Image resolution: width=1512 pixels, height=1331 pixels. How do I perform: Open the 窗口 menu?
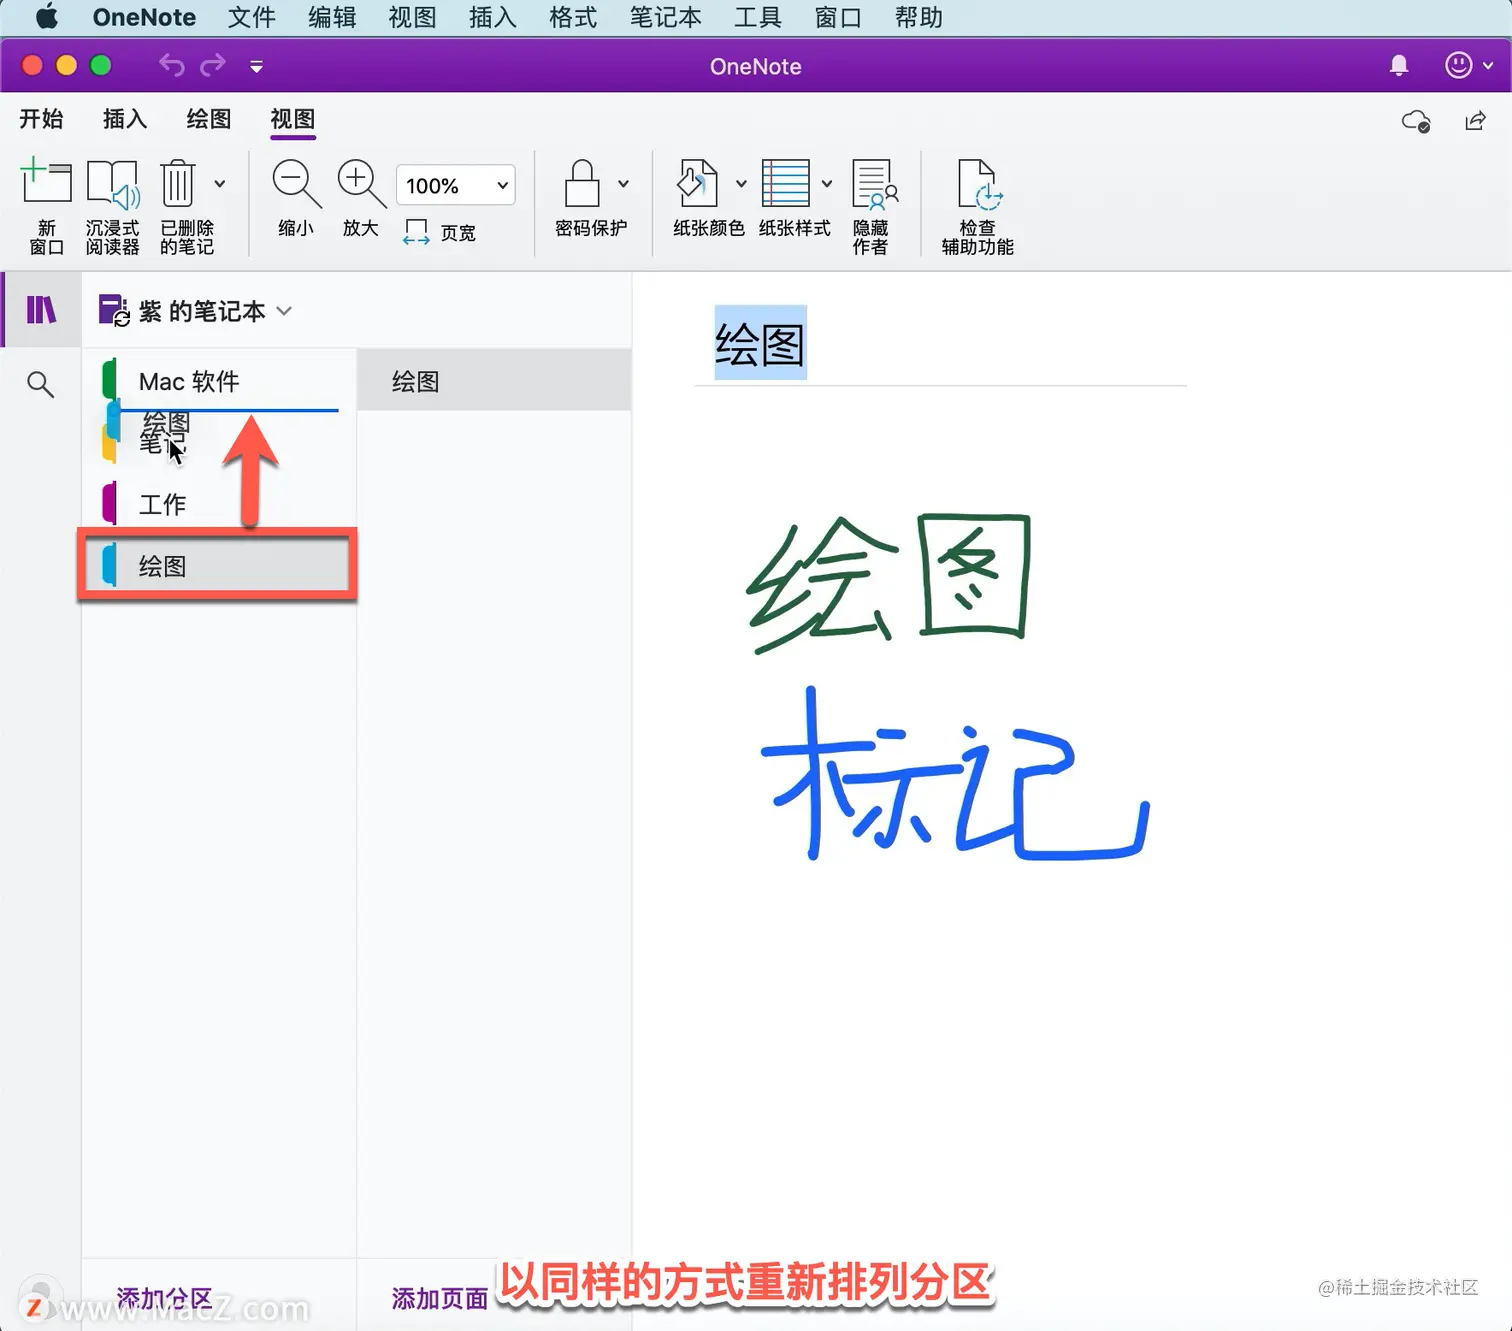pos(838,17)
